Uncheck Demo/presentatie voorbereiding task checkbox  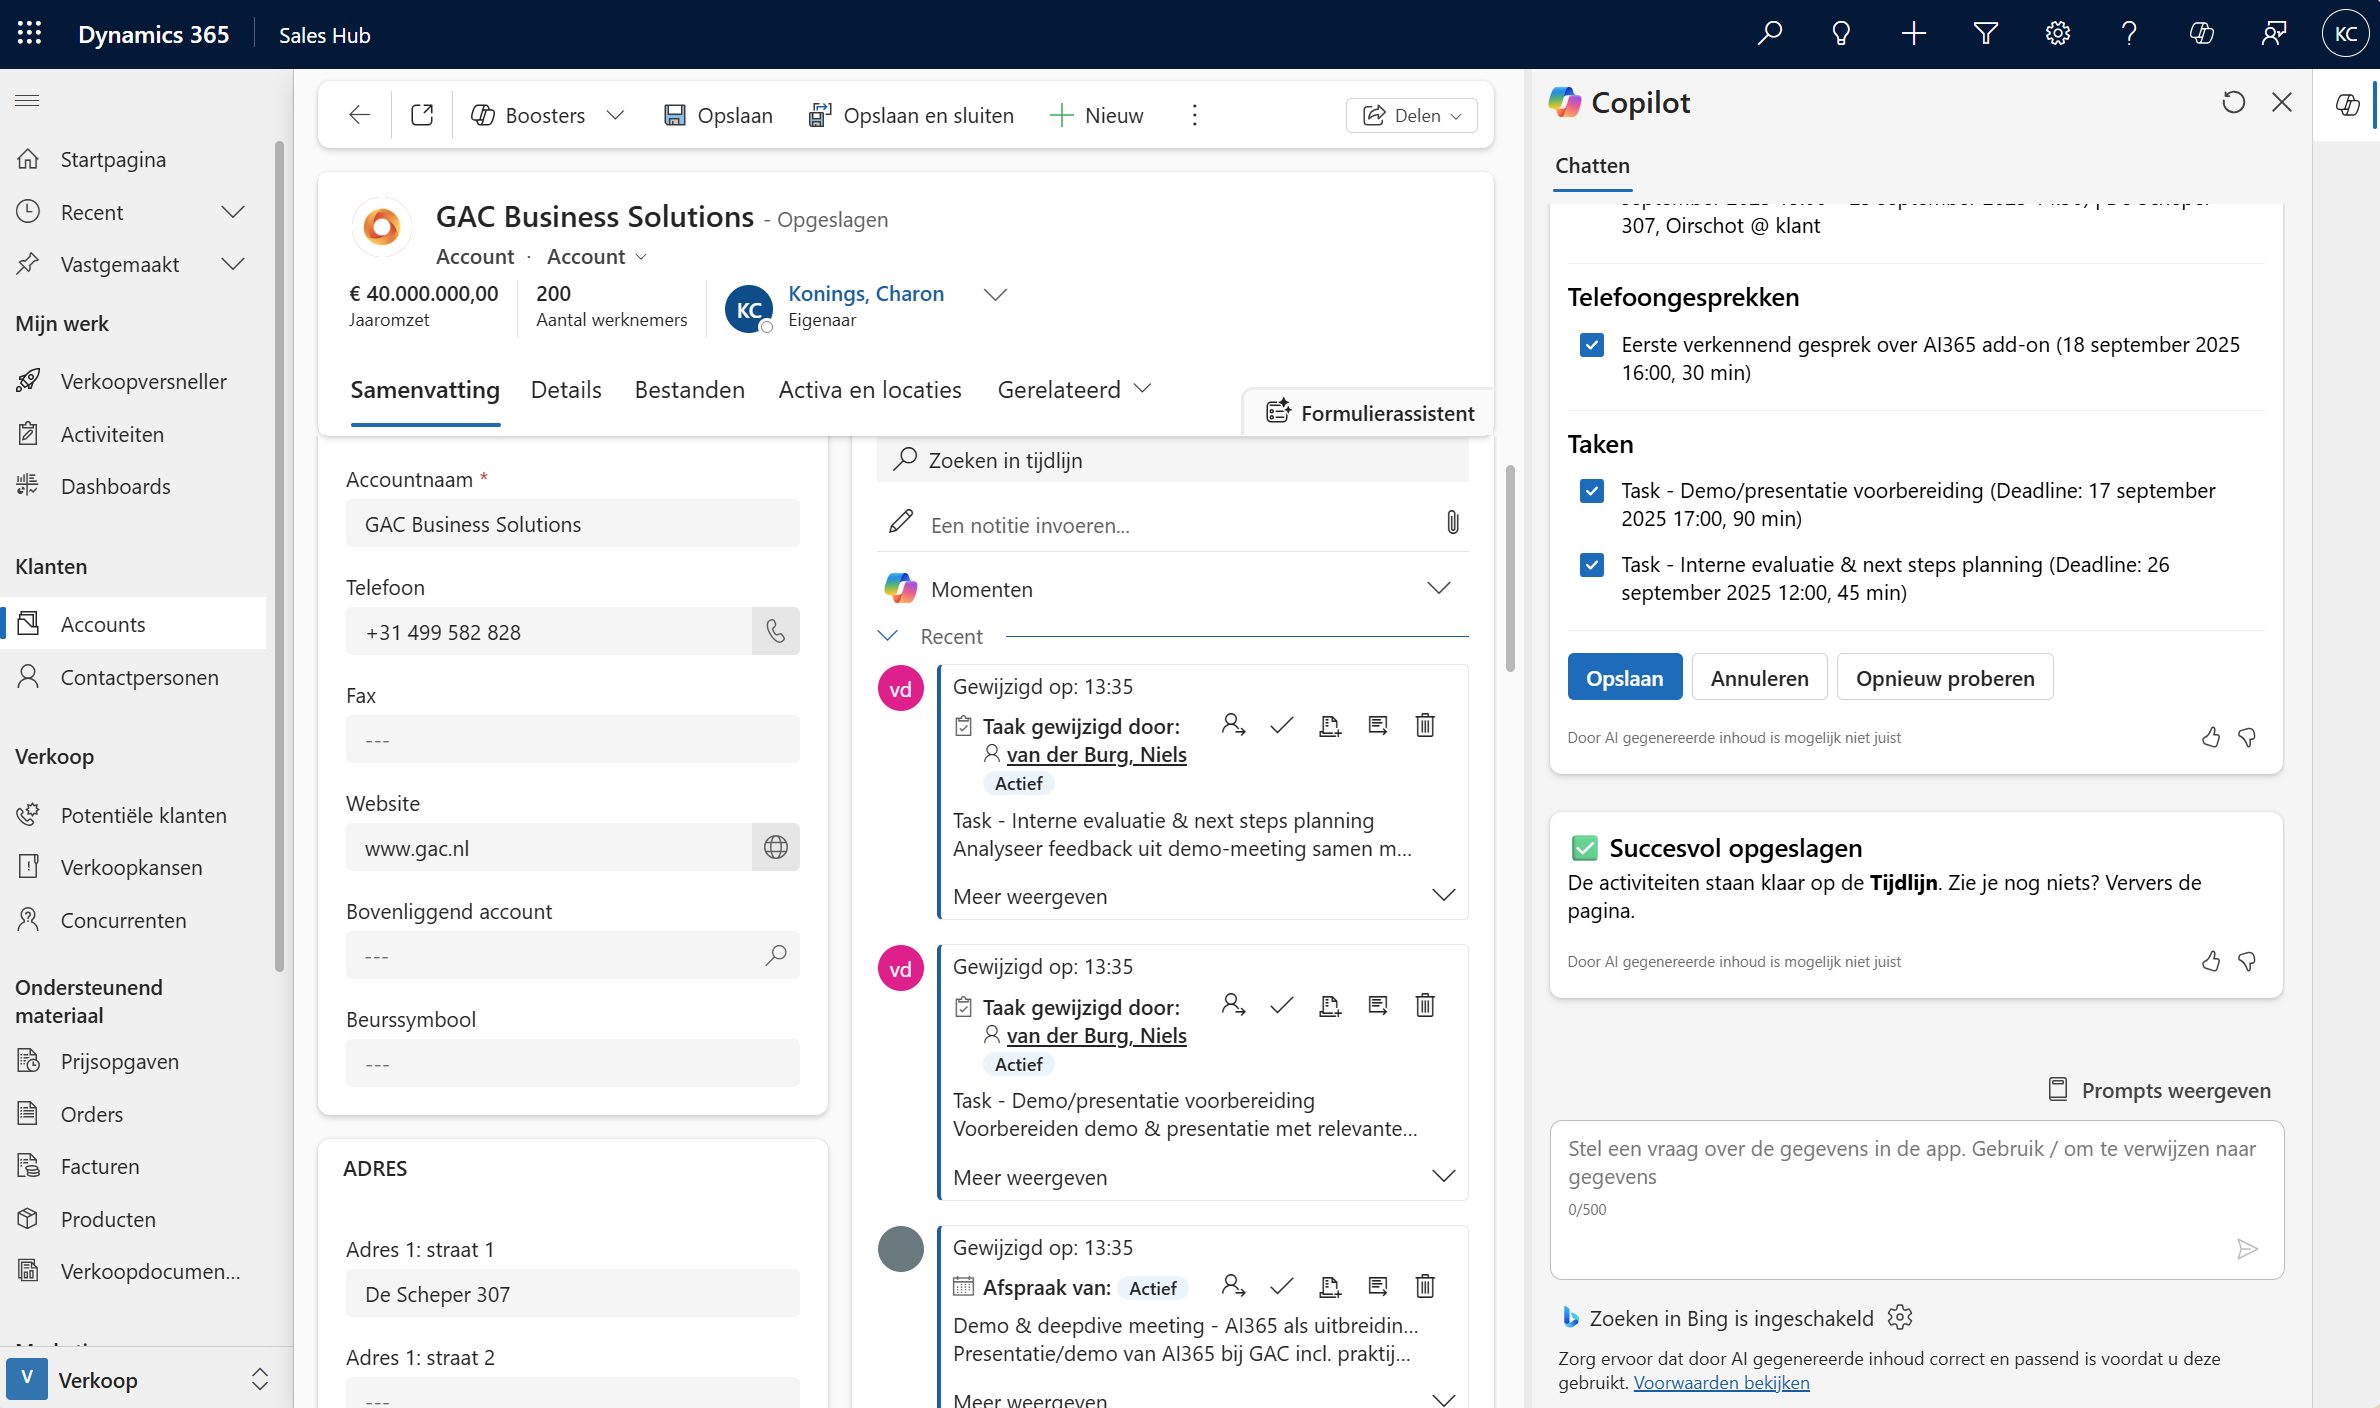[x=1591, y=491]
